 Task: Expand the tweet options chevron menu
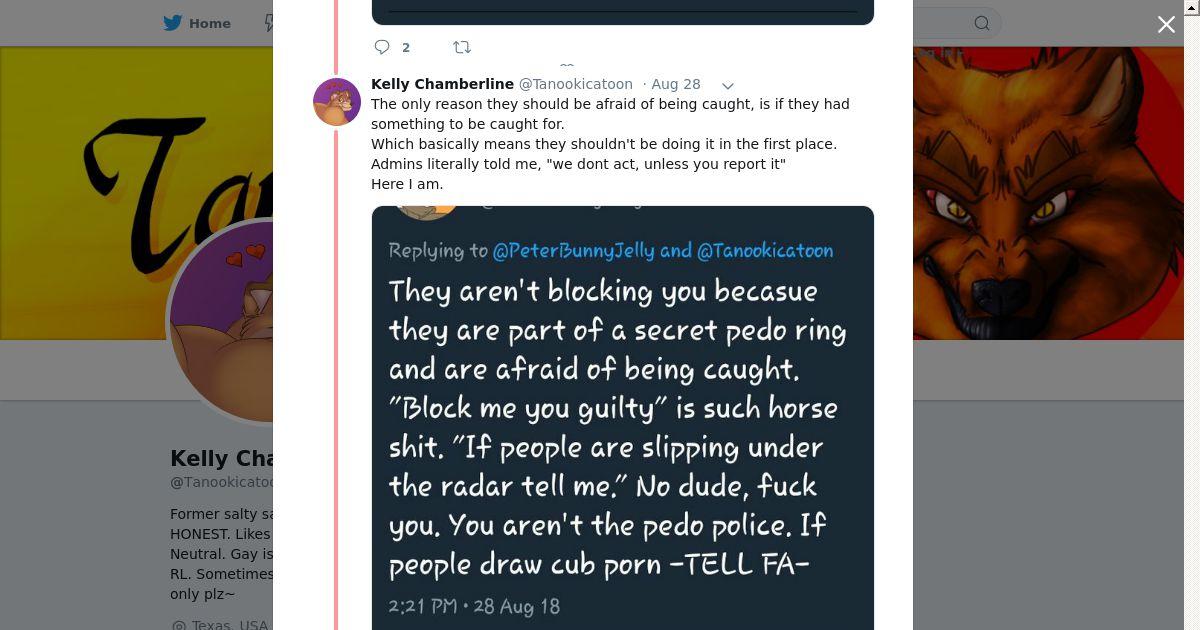(x=728, y=85)
